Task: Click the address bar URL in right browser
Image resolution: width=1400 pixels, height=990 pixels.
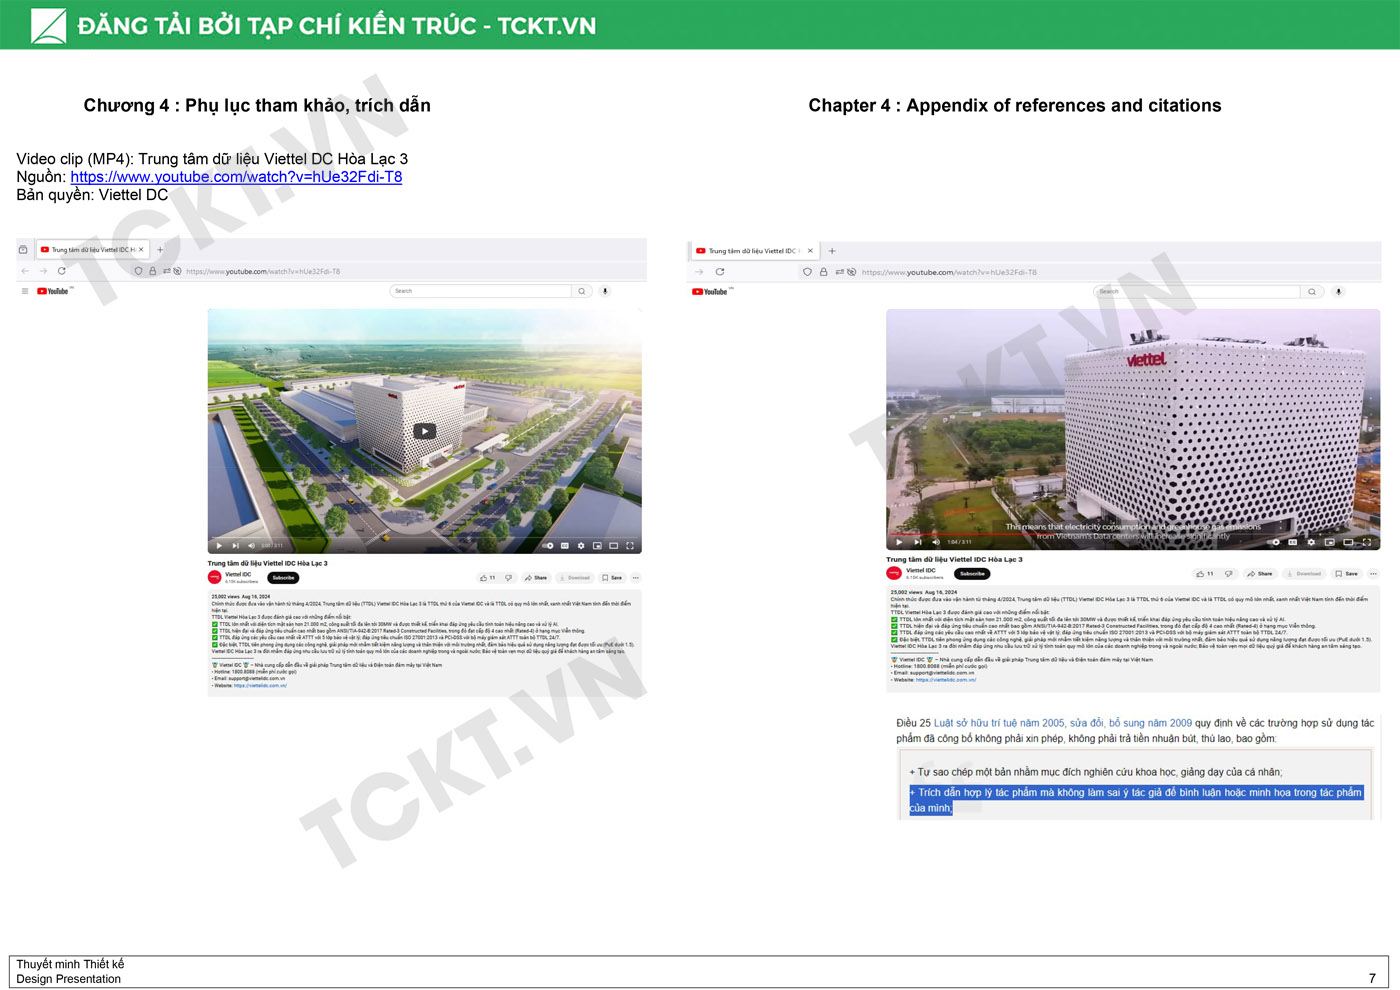Action: (949, 272)
